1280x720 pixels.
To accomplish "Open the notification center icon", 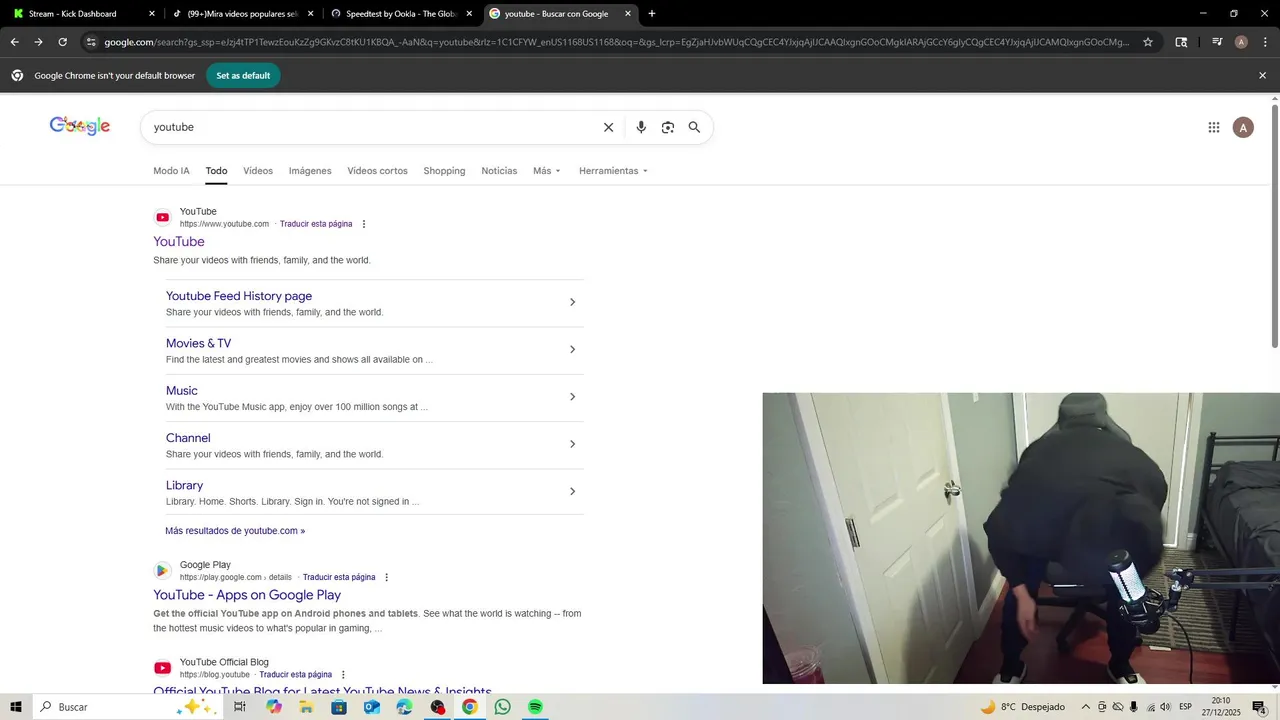I will (1259, 707).
